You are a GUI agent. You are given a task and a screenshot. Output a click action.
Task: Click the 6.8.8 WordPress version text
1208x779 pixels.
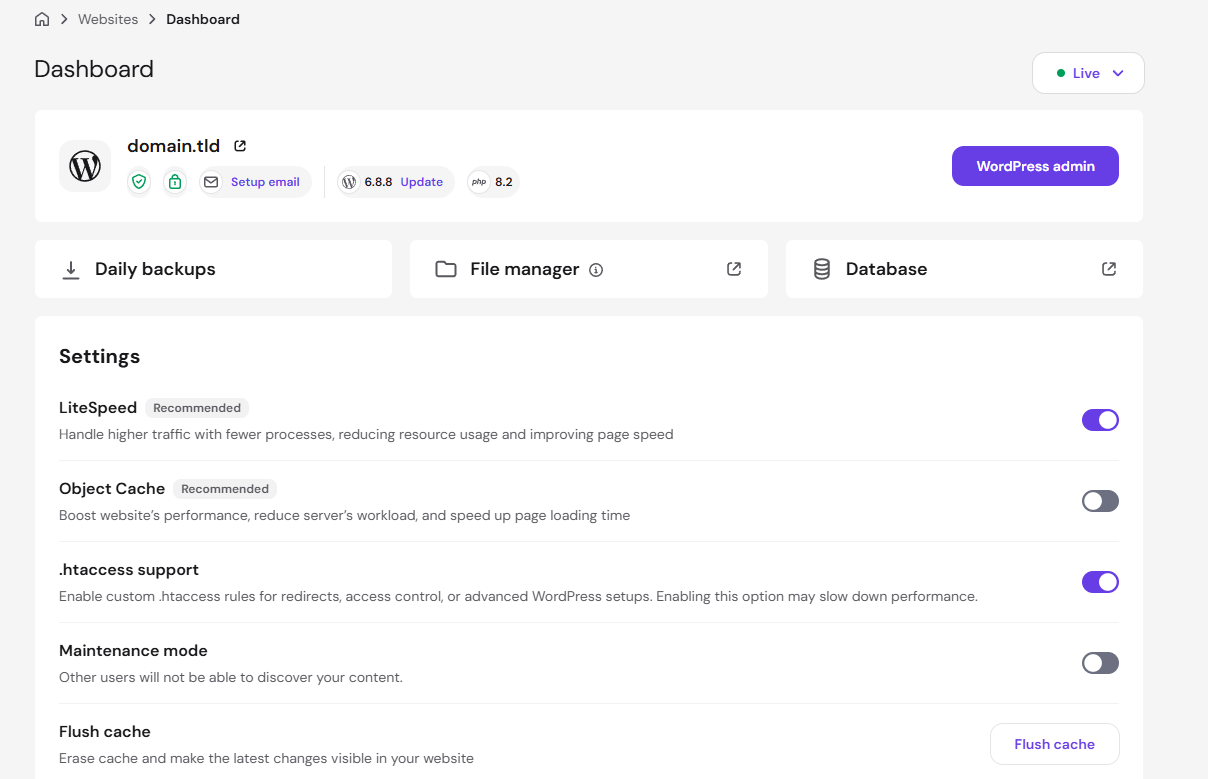[x=378, y=182]
